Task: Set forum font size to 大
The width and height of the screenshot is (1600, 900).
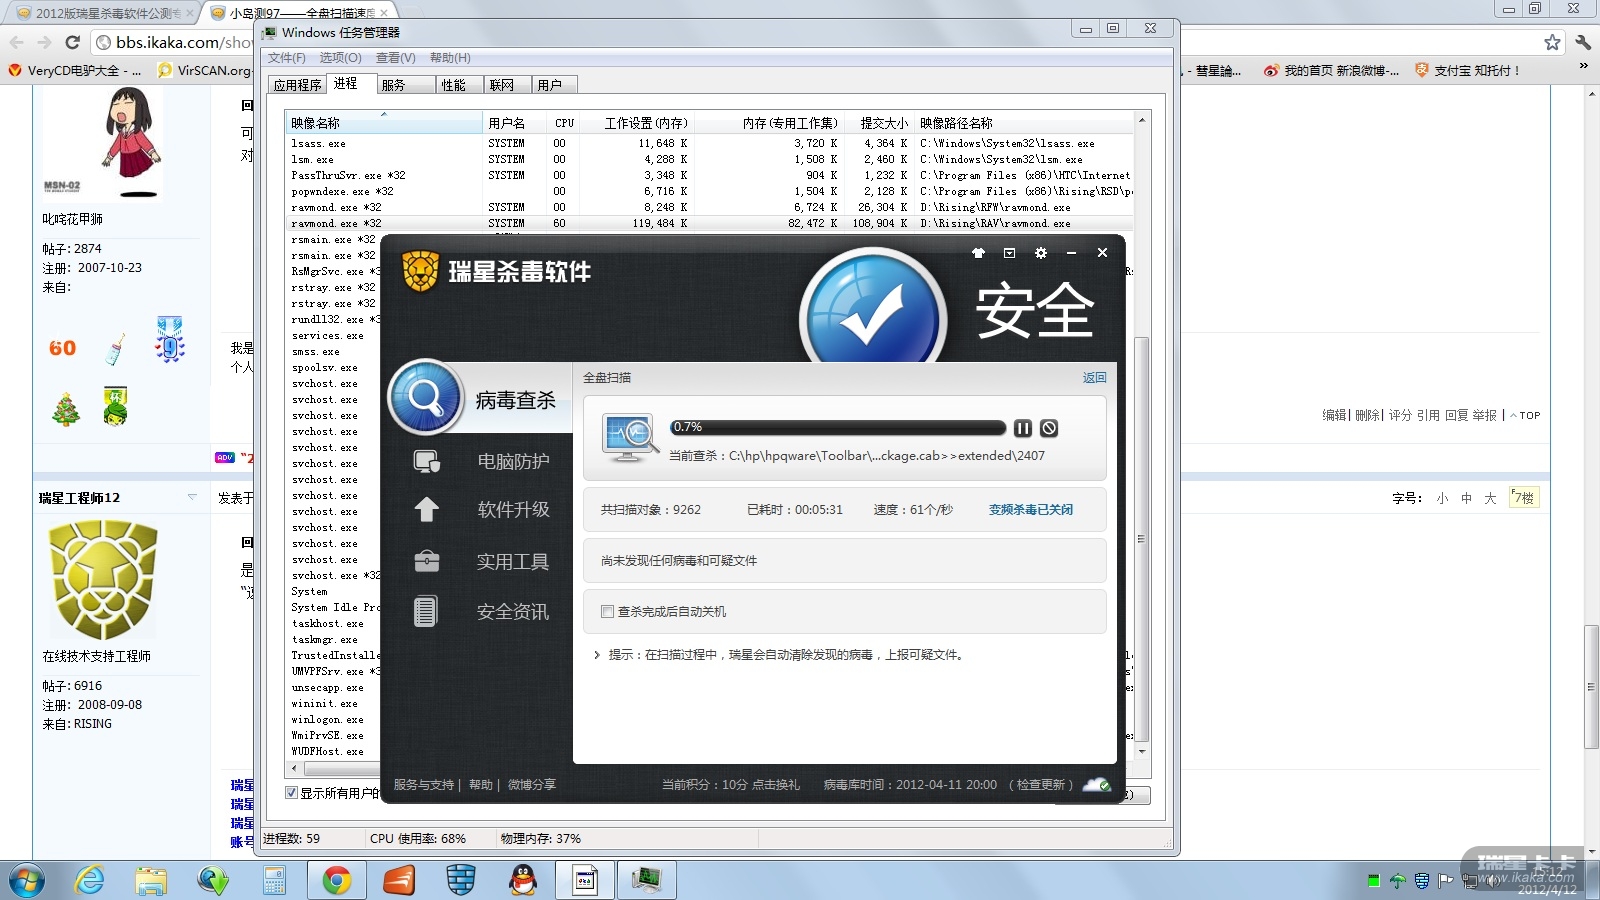Action: point(1490,498)
